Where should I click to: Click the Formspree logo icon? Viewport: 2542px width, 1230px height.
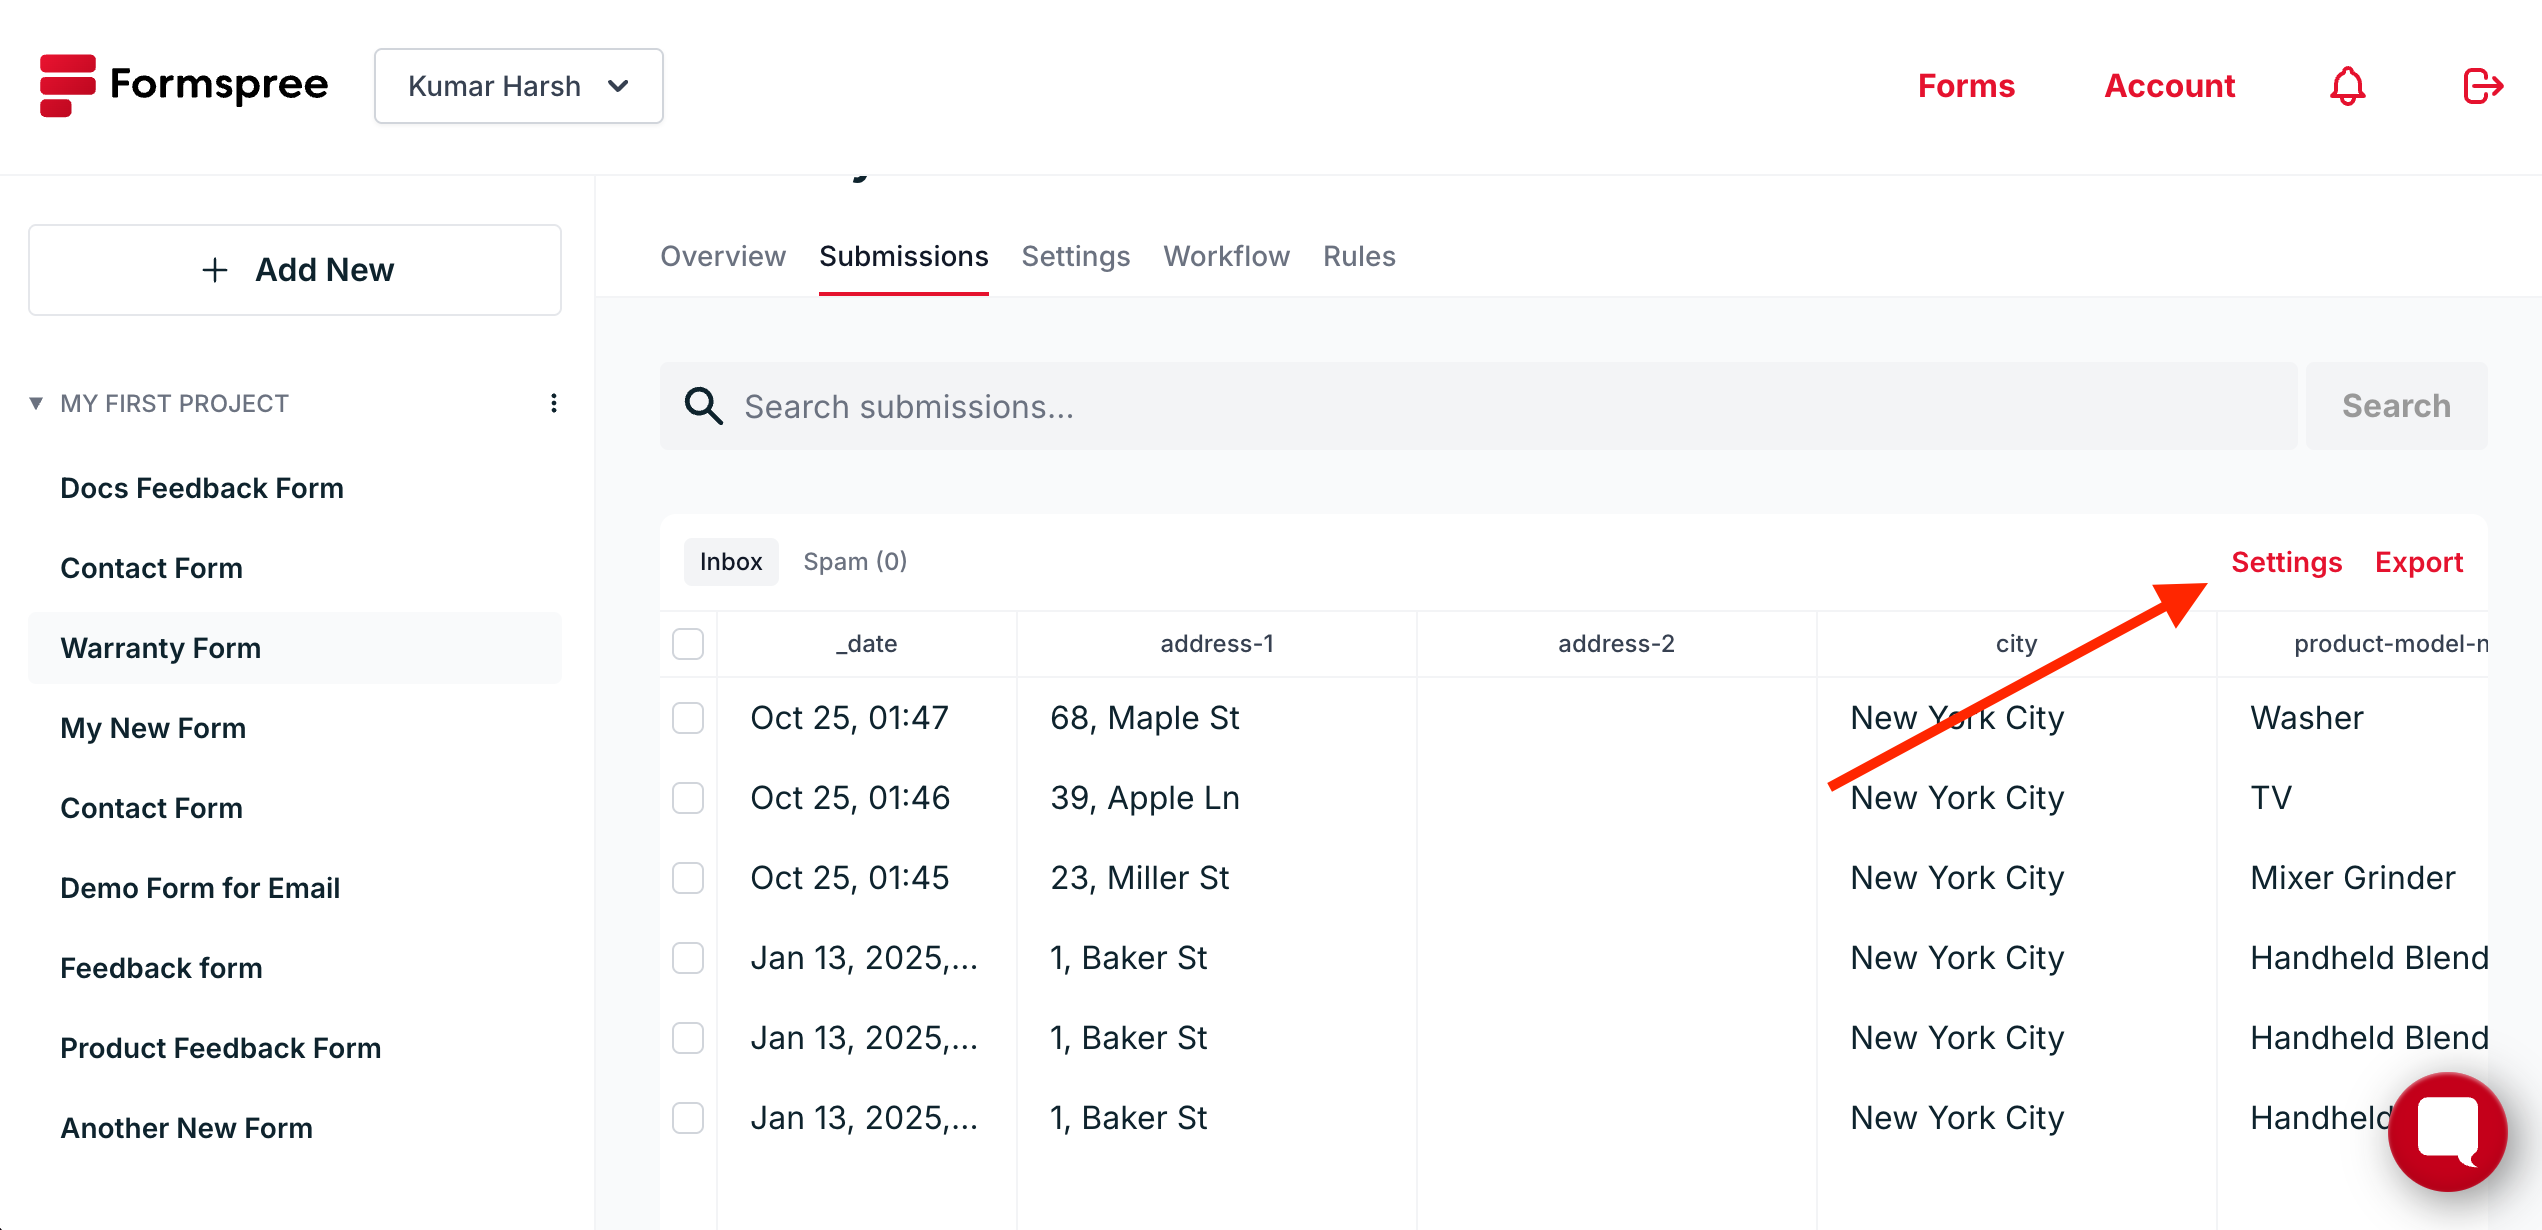(68, 85)
